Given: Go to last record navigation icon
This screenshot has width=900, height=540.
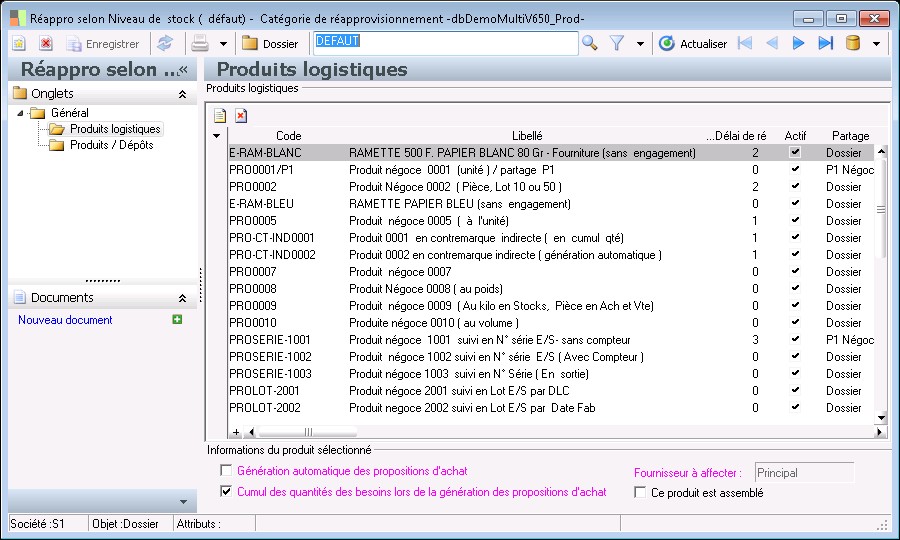Looking at the screenshot, I should (825, 43).
